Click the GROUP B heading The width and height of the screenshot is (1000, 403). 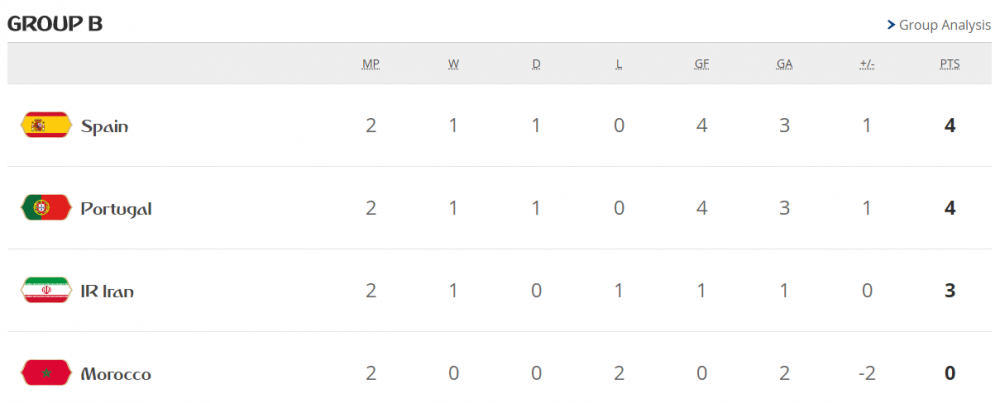[x=55, y=24]
